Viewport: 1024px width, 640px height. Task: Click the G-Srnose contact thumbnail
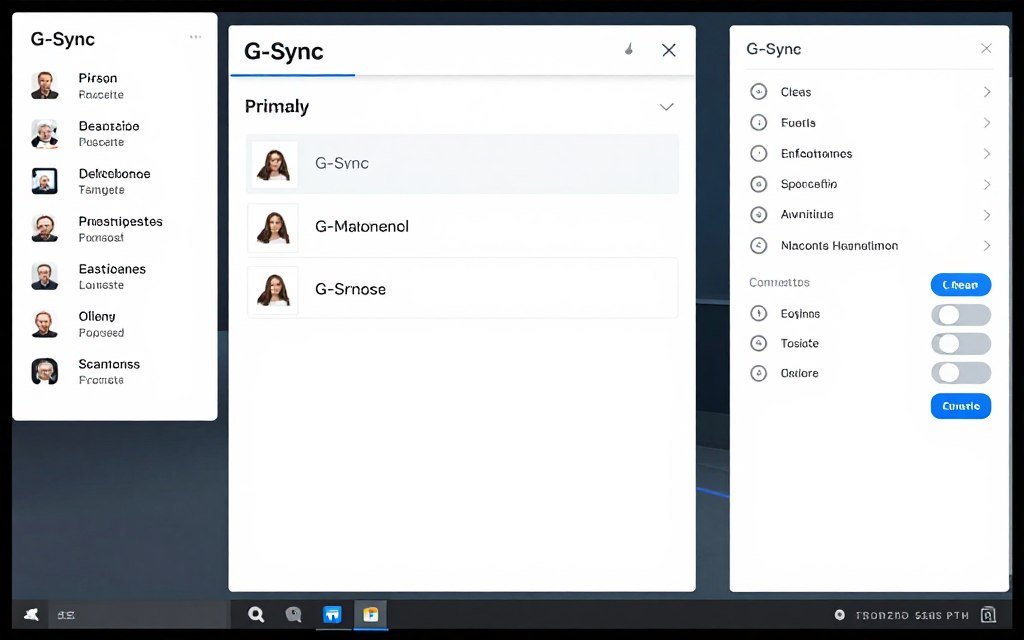point(273,289)
